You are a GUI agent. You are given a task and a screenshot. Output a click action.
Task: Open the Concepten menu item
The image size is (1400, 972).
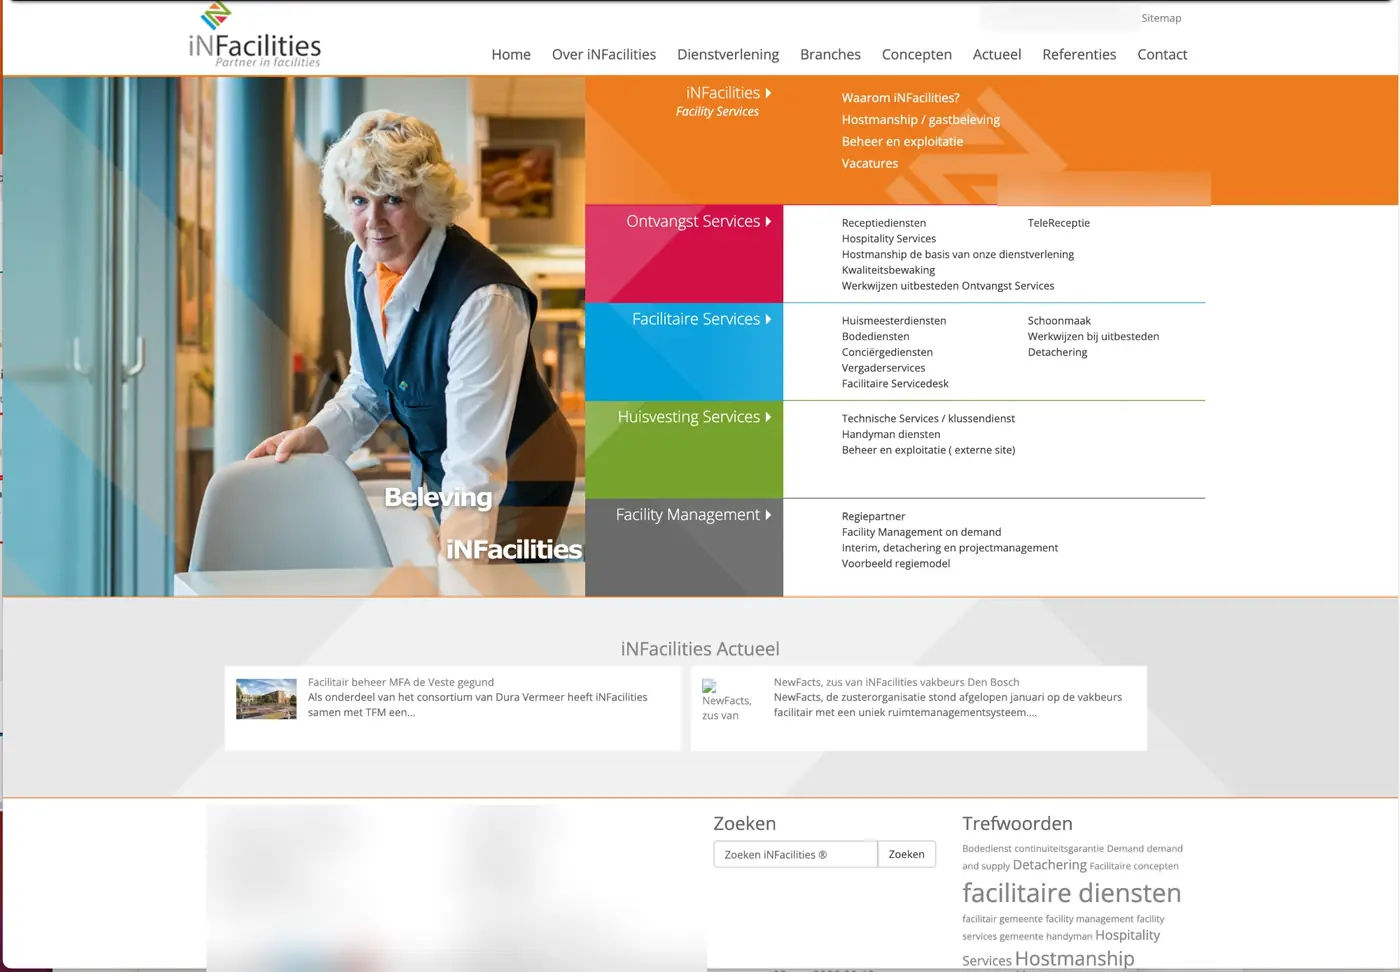[917, 55]
